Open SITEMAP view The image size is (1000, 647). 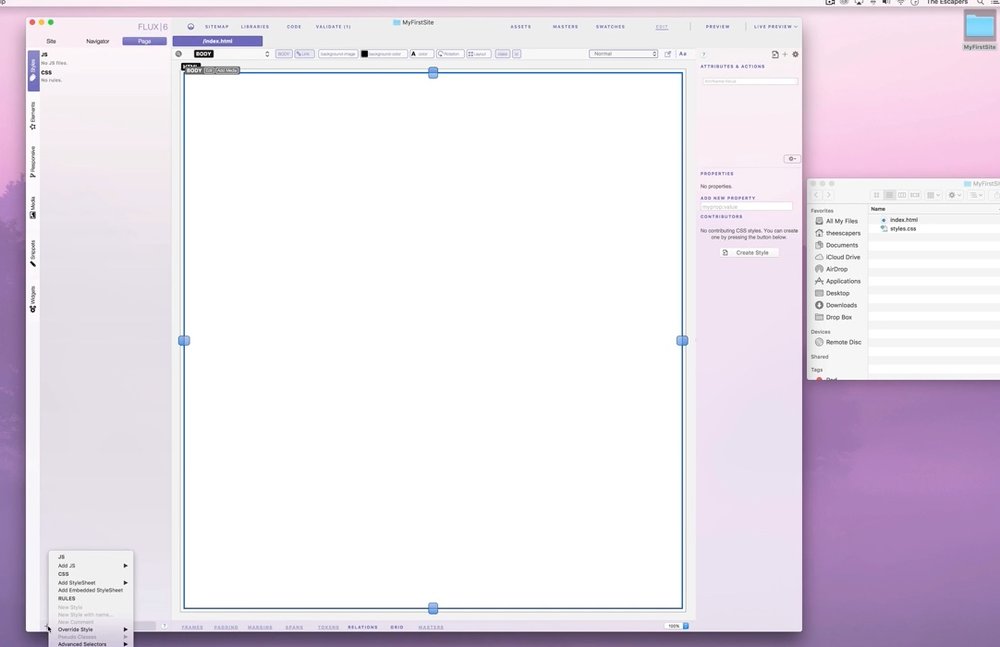click(x=217, y=27)
